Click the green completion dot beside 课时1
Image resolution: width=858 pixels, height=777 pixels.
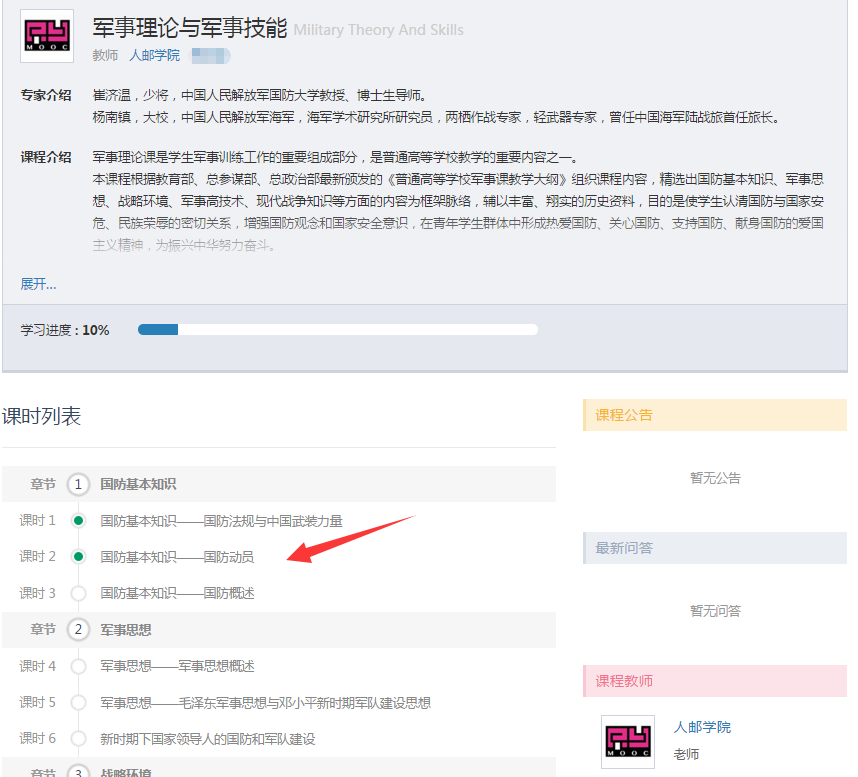[78, 518]
